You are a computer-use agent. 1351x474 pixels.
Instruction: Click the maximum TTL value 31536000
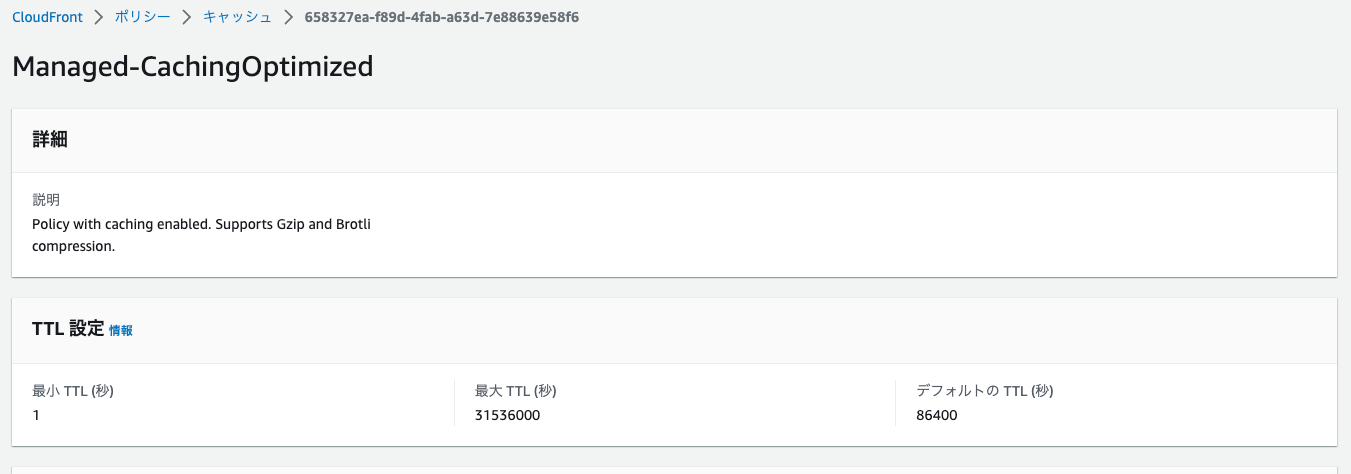tap(507, 415)
